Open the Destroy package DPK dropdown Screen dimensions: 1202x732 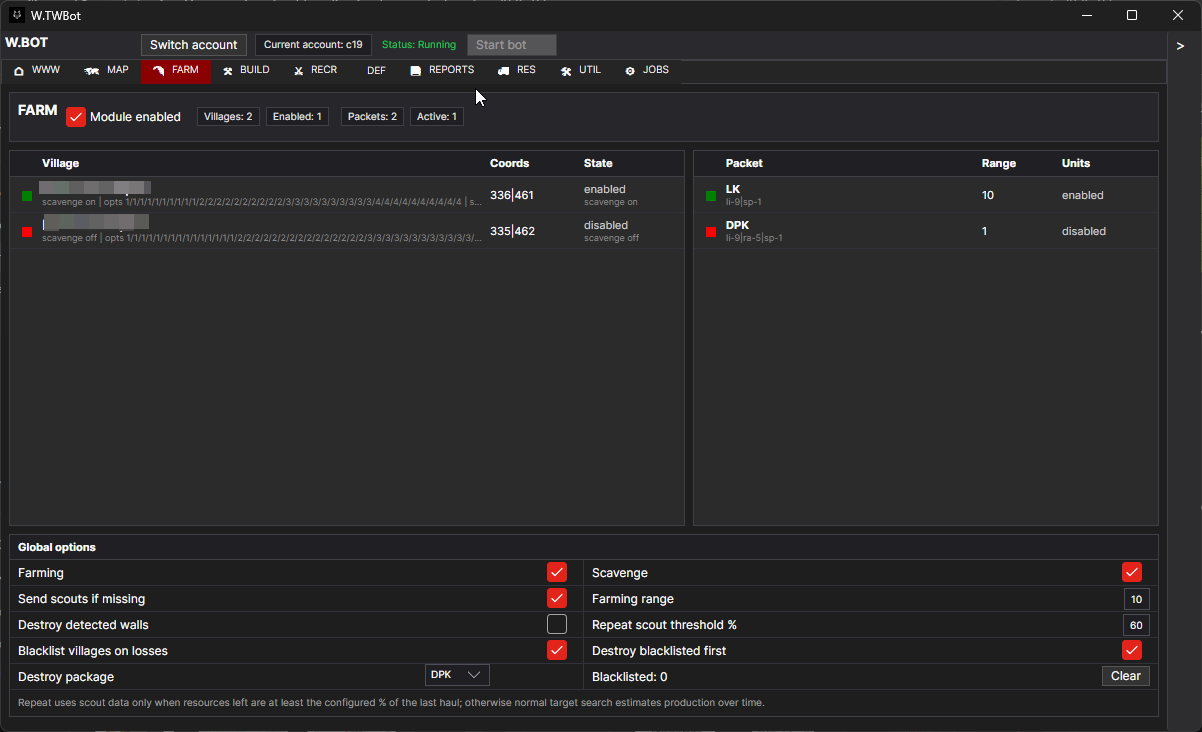pos(457,675)
